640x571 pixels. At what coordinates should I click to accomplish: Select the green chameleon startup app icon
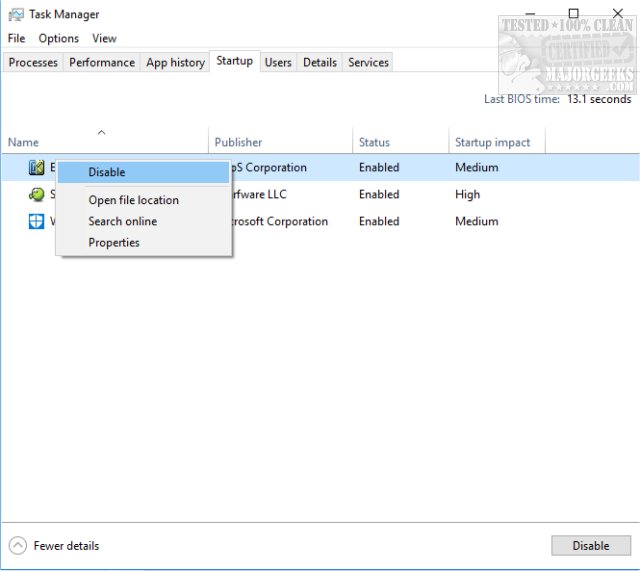point(36,194)
